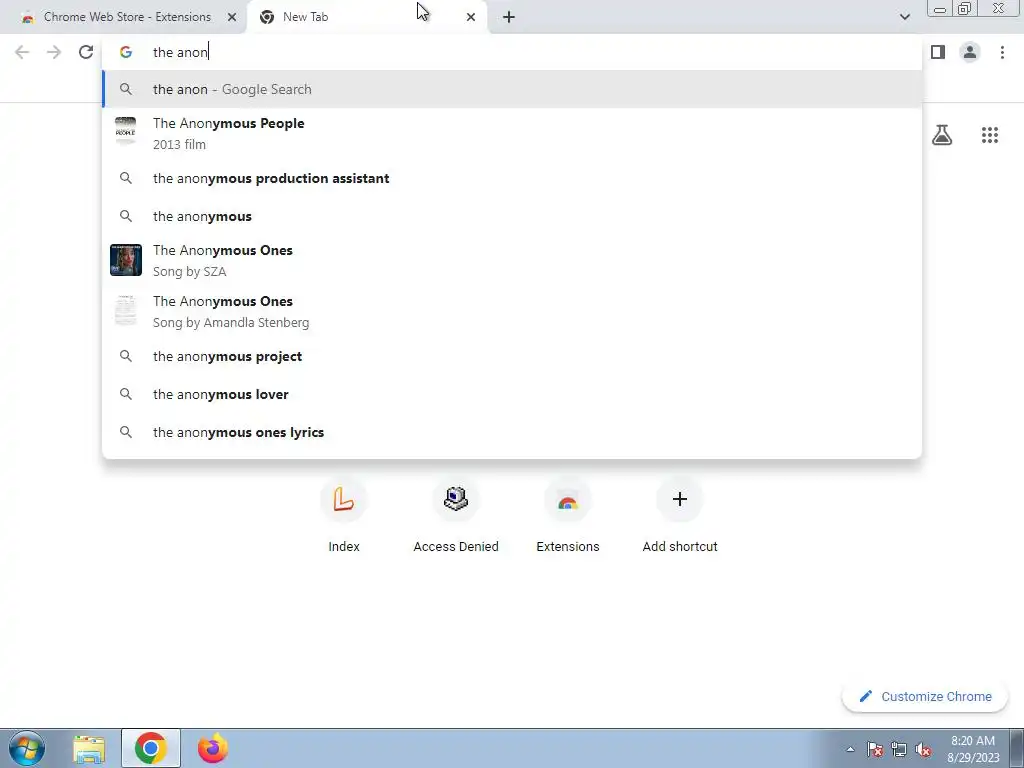
Task: Click the magnifier icon beside 'the anonymous project'
Action: point(125,356)
